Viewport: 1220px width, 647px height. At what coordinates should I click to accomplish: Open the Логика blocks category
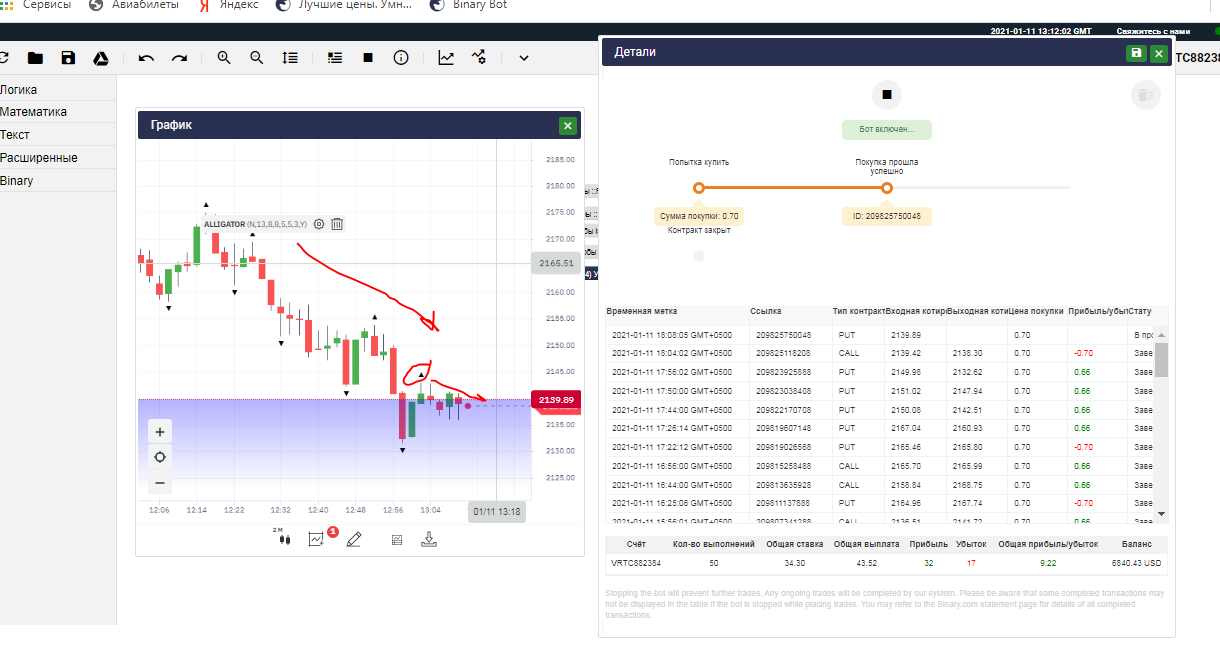coord(58,89)
